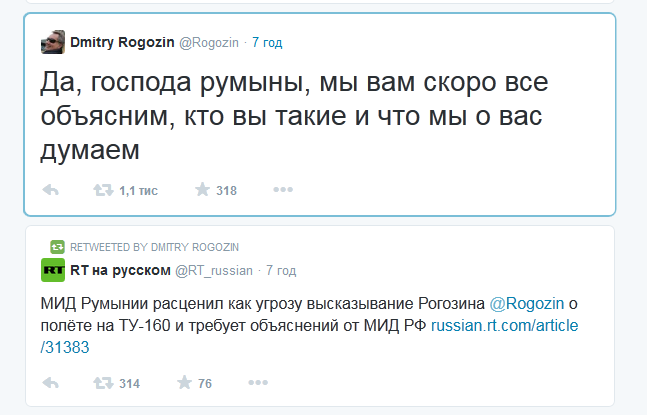647x415 pixels.
Task: Retweet the RT на русском tweet
Action: (x=103, y=383)
